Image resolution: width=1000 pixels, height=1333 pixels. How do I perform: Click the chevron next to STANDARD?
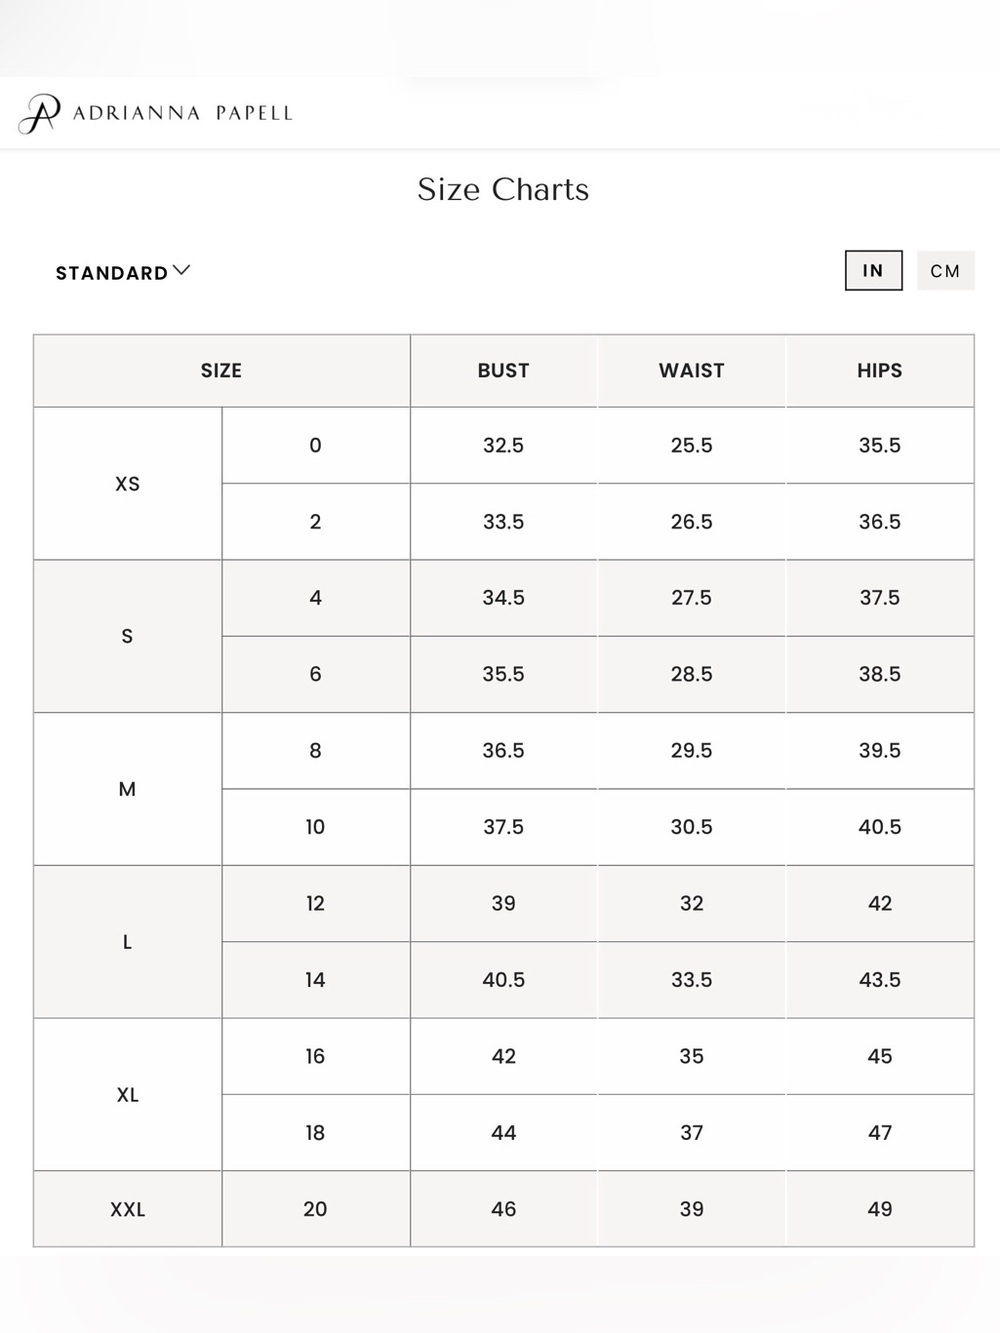coord(181,270)
